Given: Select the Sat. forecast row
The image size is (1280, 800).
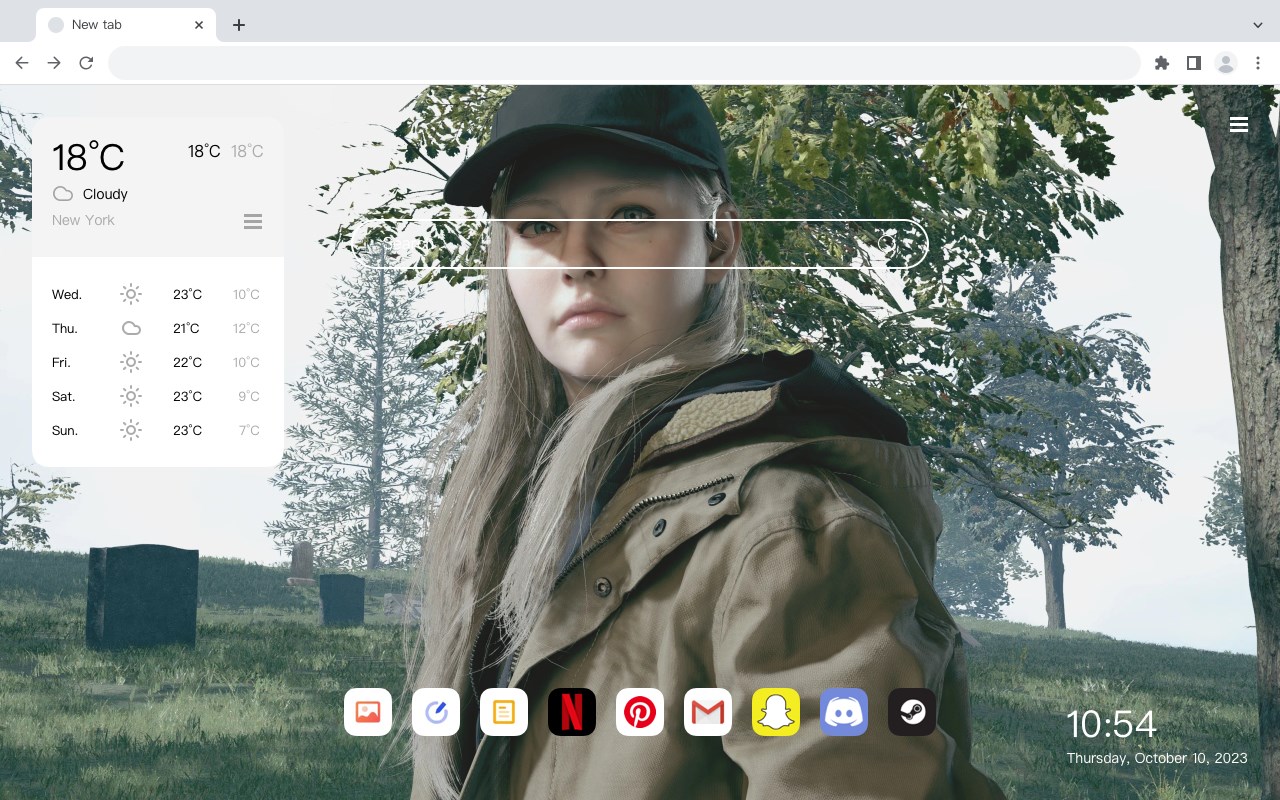Looking at the screenshot, I should [x=158, y=396].
